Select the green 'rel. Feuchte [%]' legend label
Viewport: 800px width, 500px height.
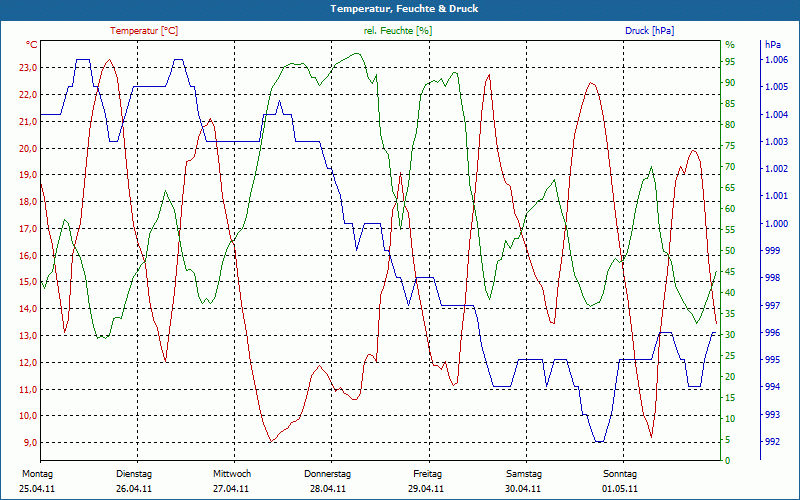coord(397,31)
